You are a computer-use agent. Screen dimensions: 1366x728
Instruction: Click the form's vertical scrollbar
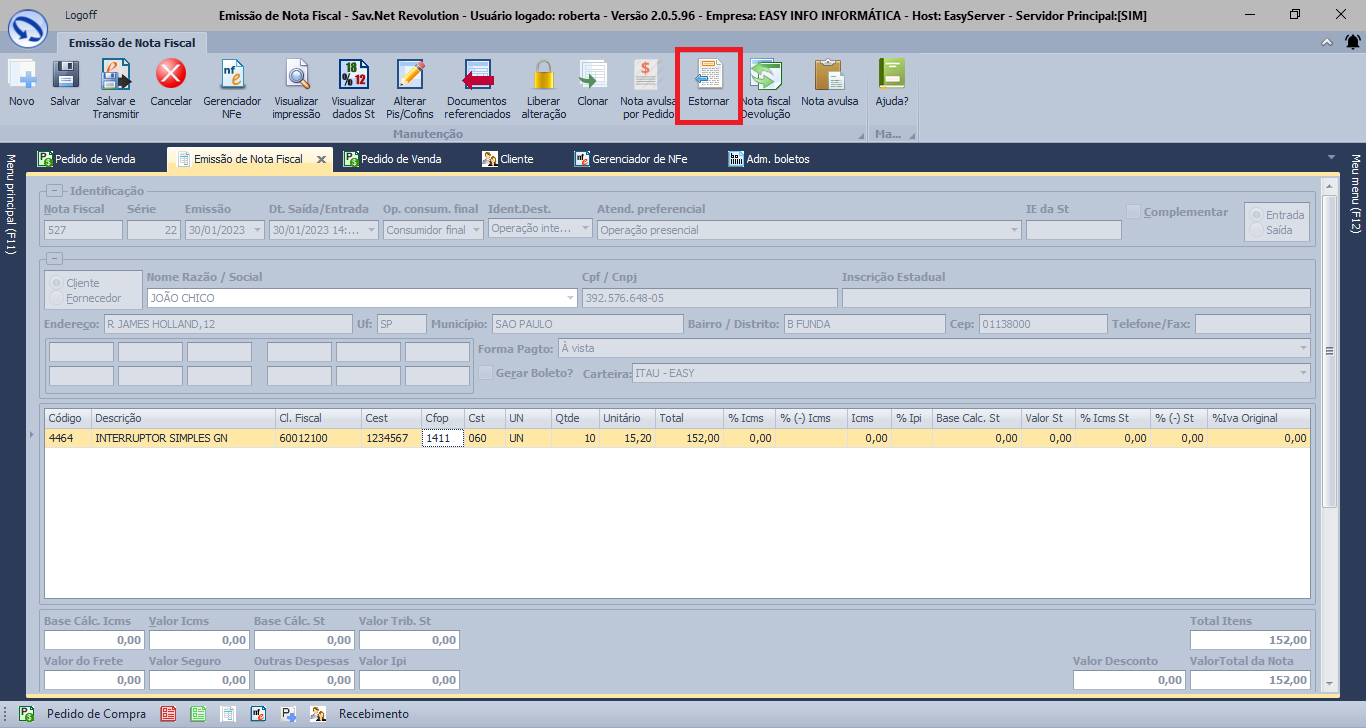click(1329, 350)
